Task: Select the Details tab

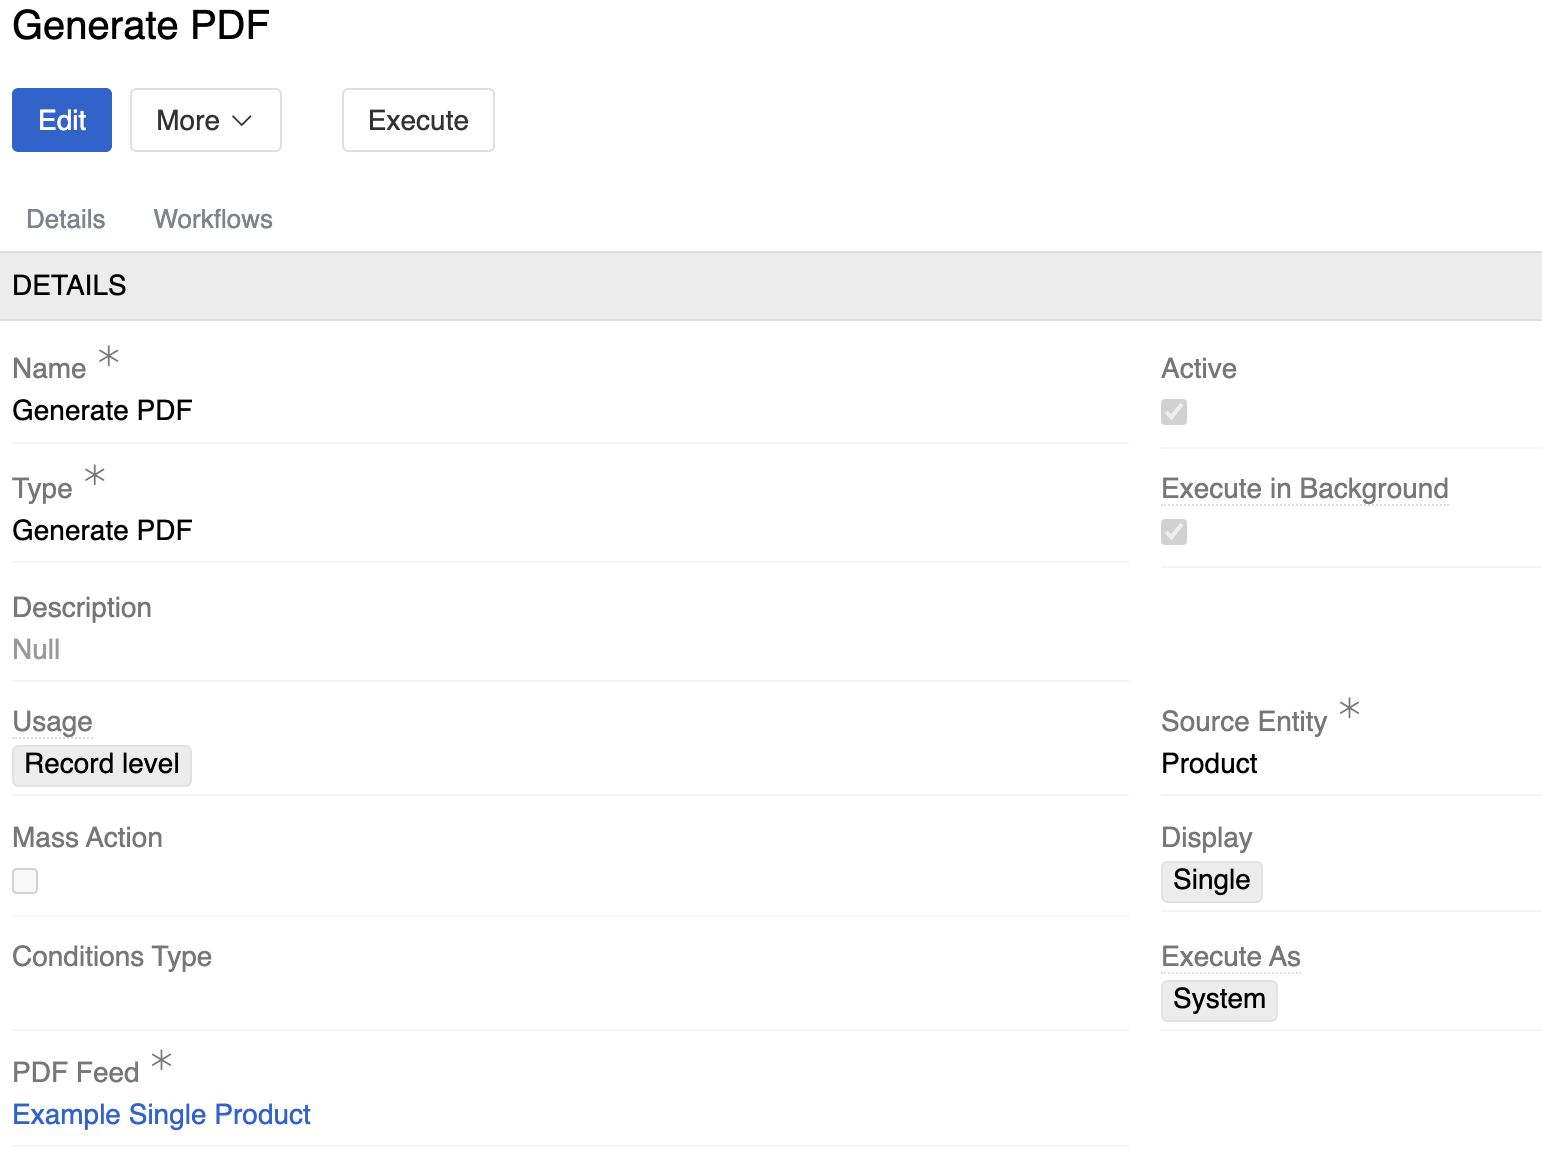Action: [x=65, y=219]
